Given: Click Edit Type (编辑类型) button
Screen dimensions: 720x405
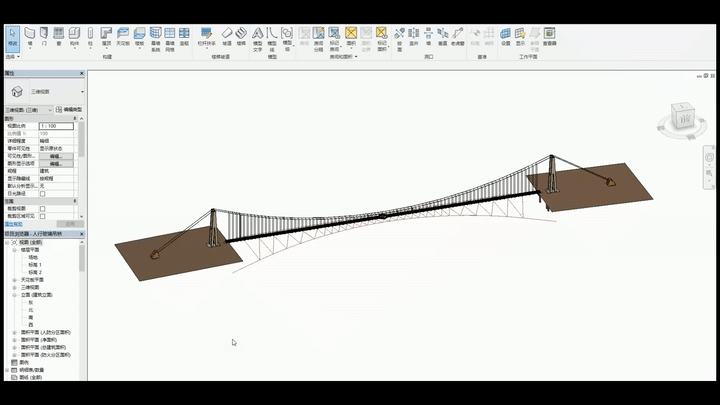Looking at the screenshot, I should (x=69, y=109).
